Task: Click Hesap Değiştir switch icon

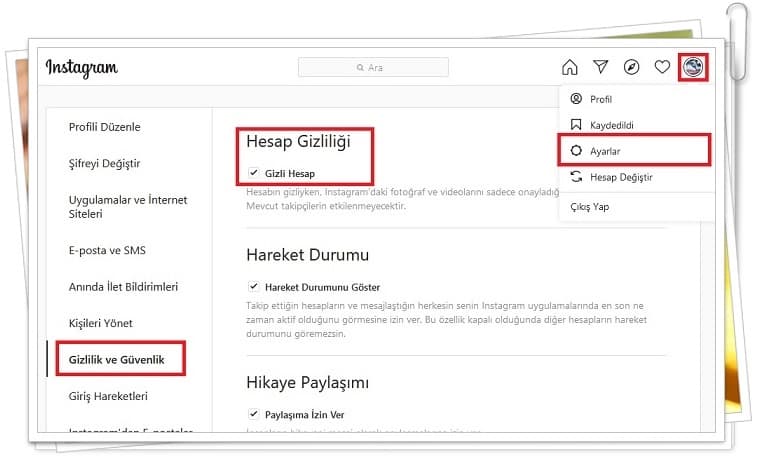Action: [x=576, y=177]
